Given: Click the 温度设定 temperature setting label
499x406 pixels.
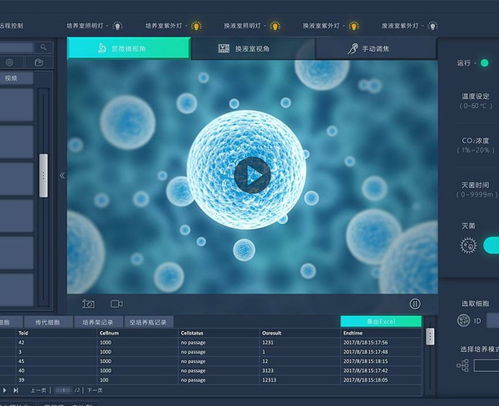Looking at the screenshot, I should (x=475, y=96).
